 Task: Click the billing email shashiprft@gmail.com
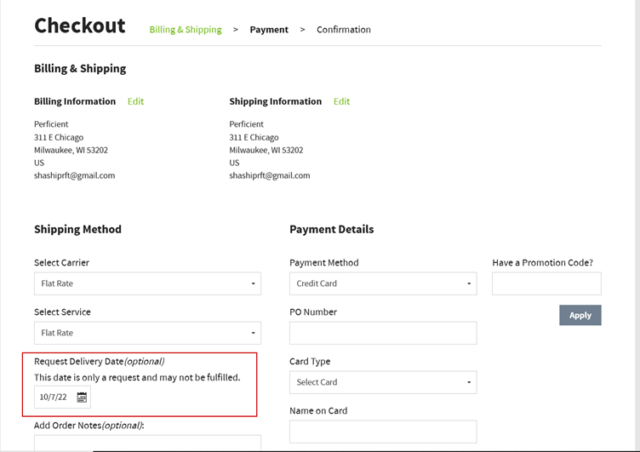tap(74, 176)
